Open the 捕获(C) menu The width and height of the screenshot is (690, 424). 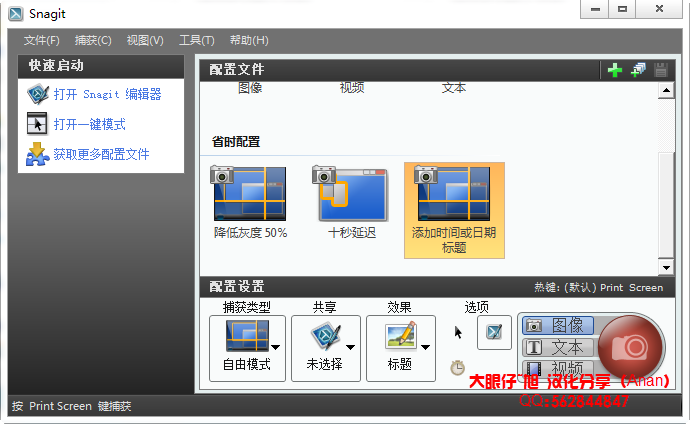point(93,40)
